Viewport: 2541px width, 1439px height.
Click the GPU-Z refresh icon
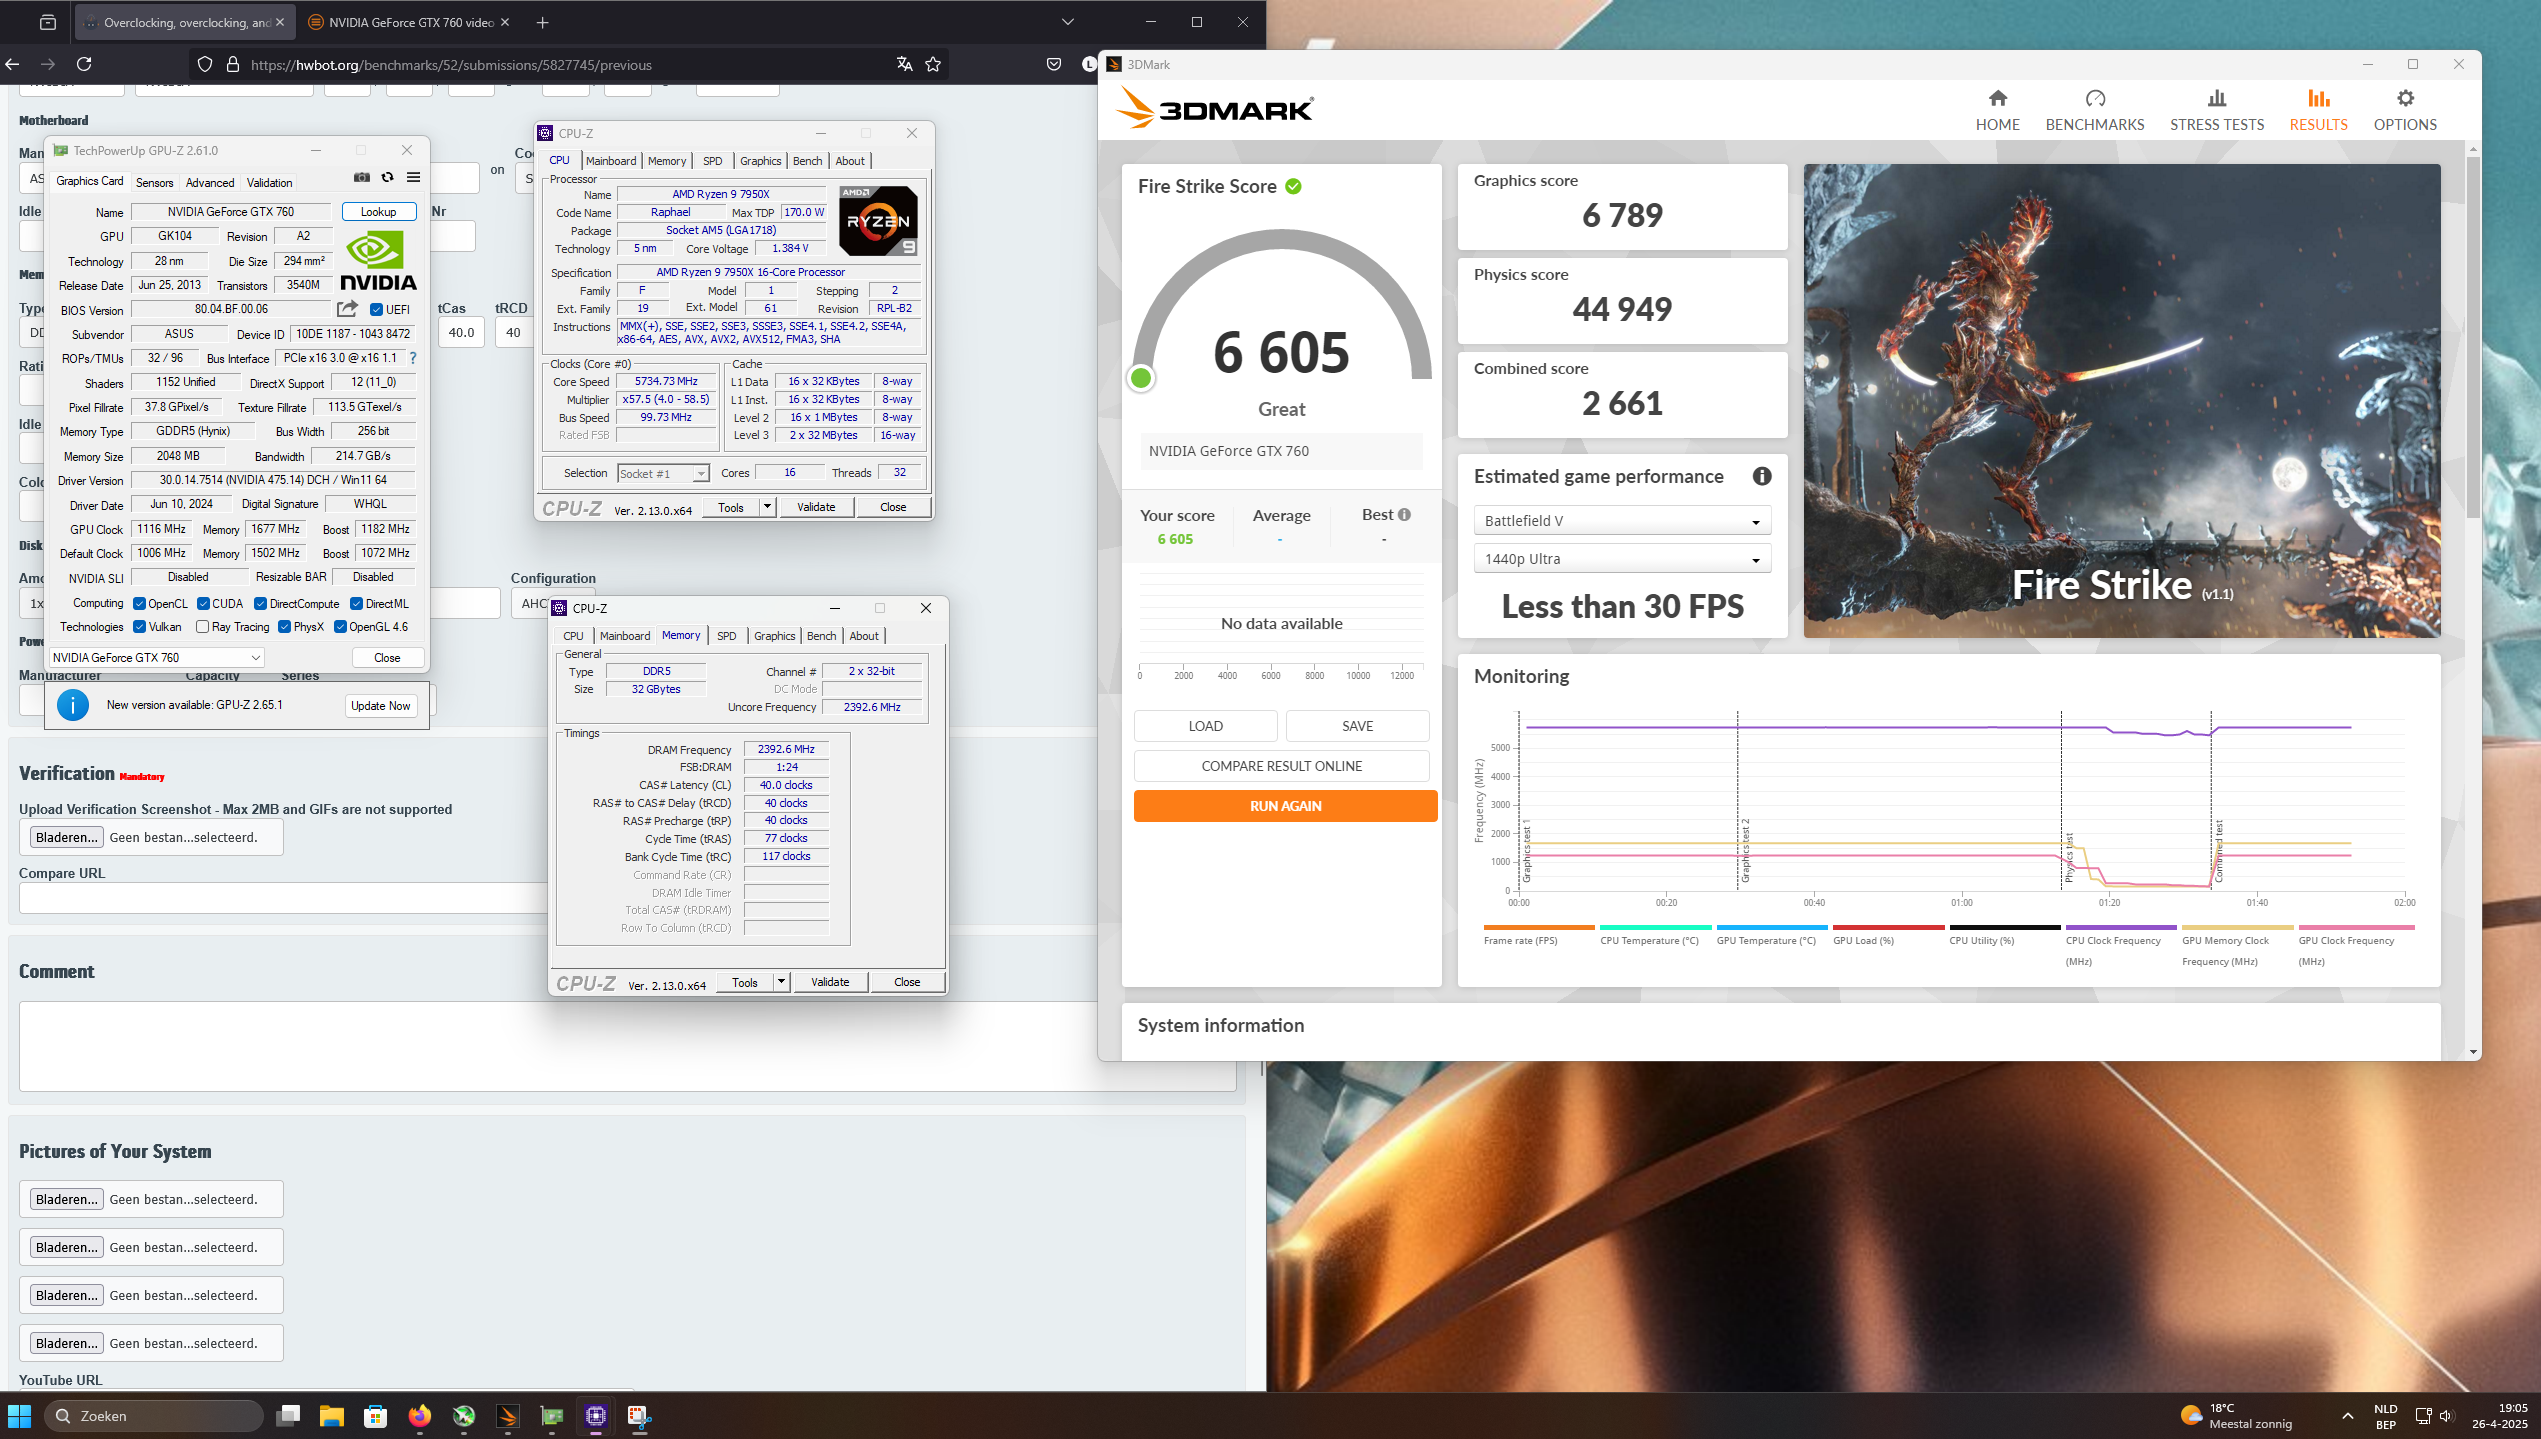tap(388, 178)
